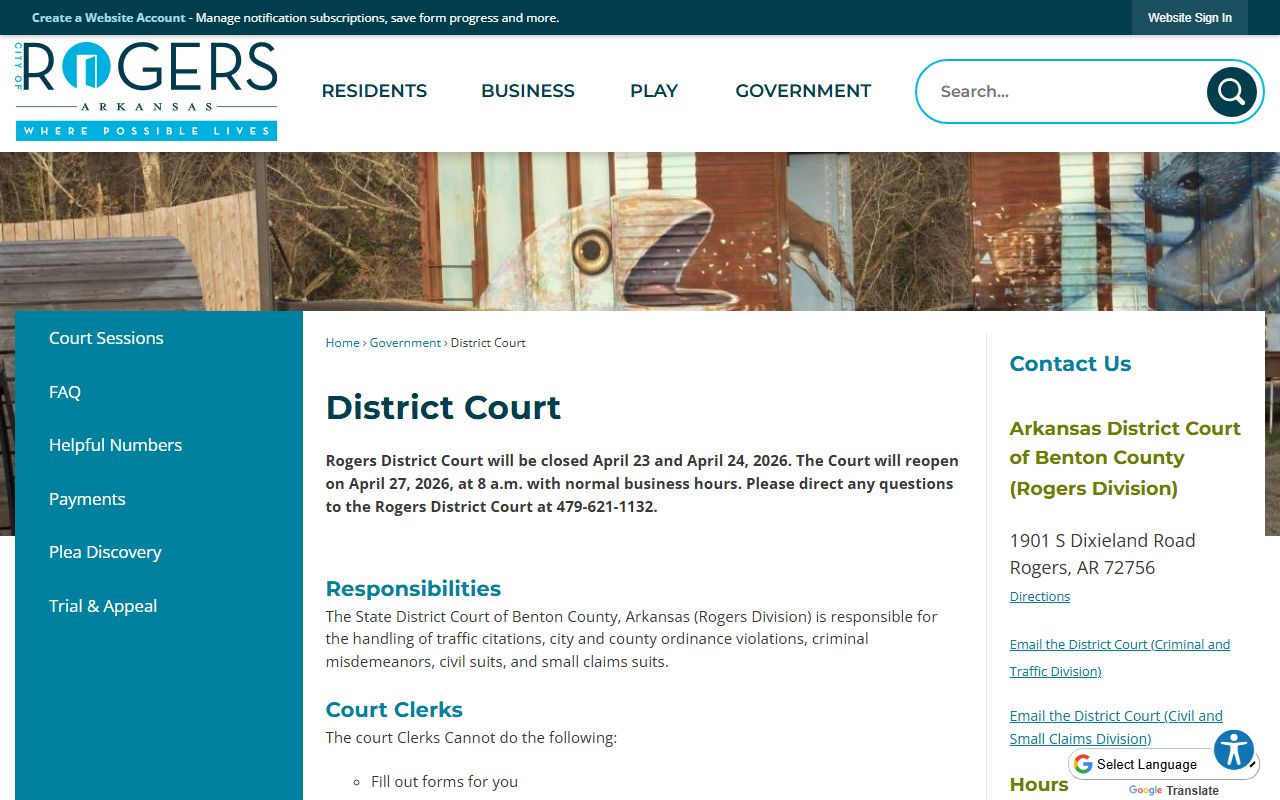This screenshot has width=1280, height=800.
Task: Click the search magnifying glass icon
Action: point(1231,92)
